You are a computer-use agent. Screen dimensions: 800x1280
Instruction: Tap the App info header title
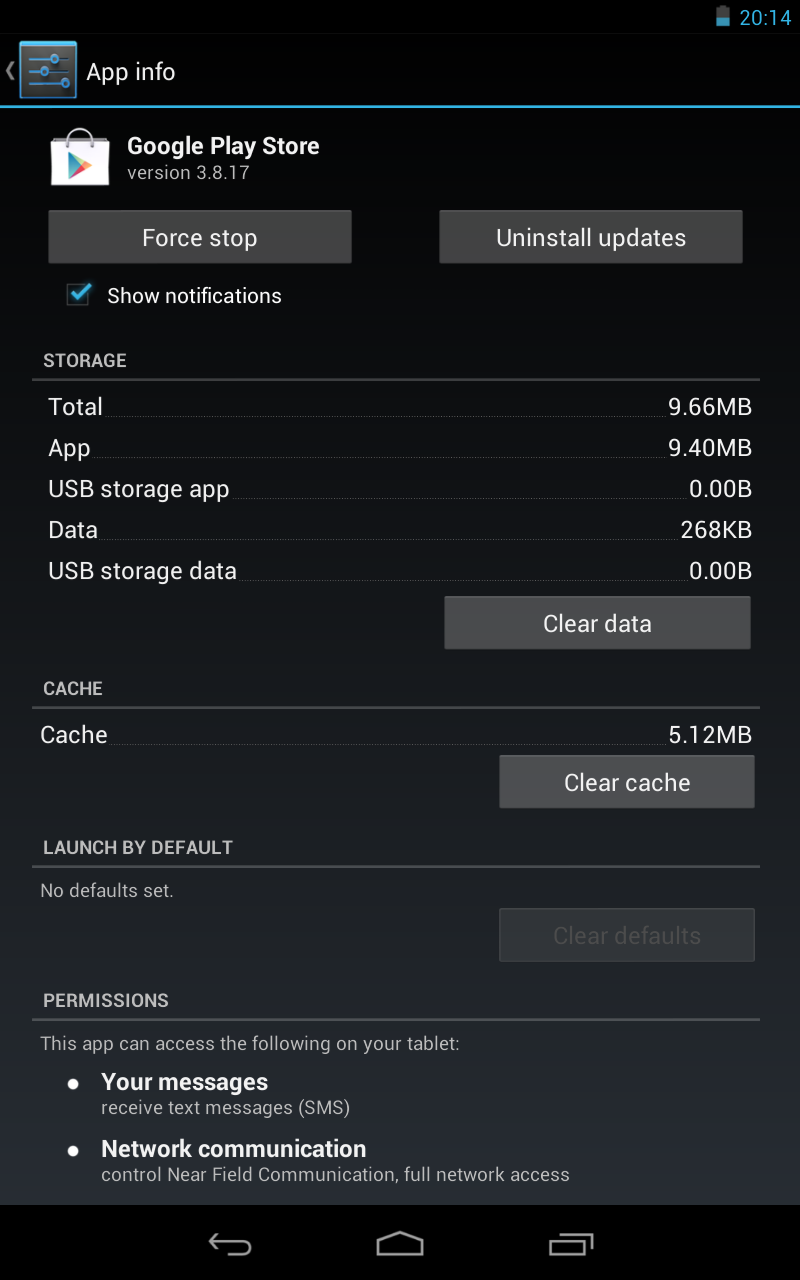[131, 72]
